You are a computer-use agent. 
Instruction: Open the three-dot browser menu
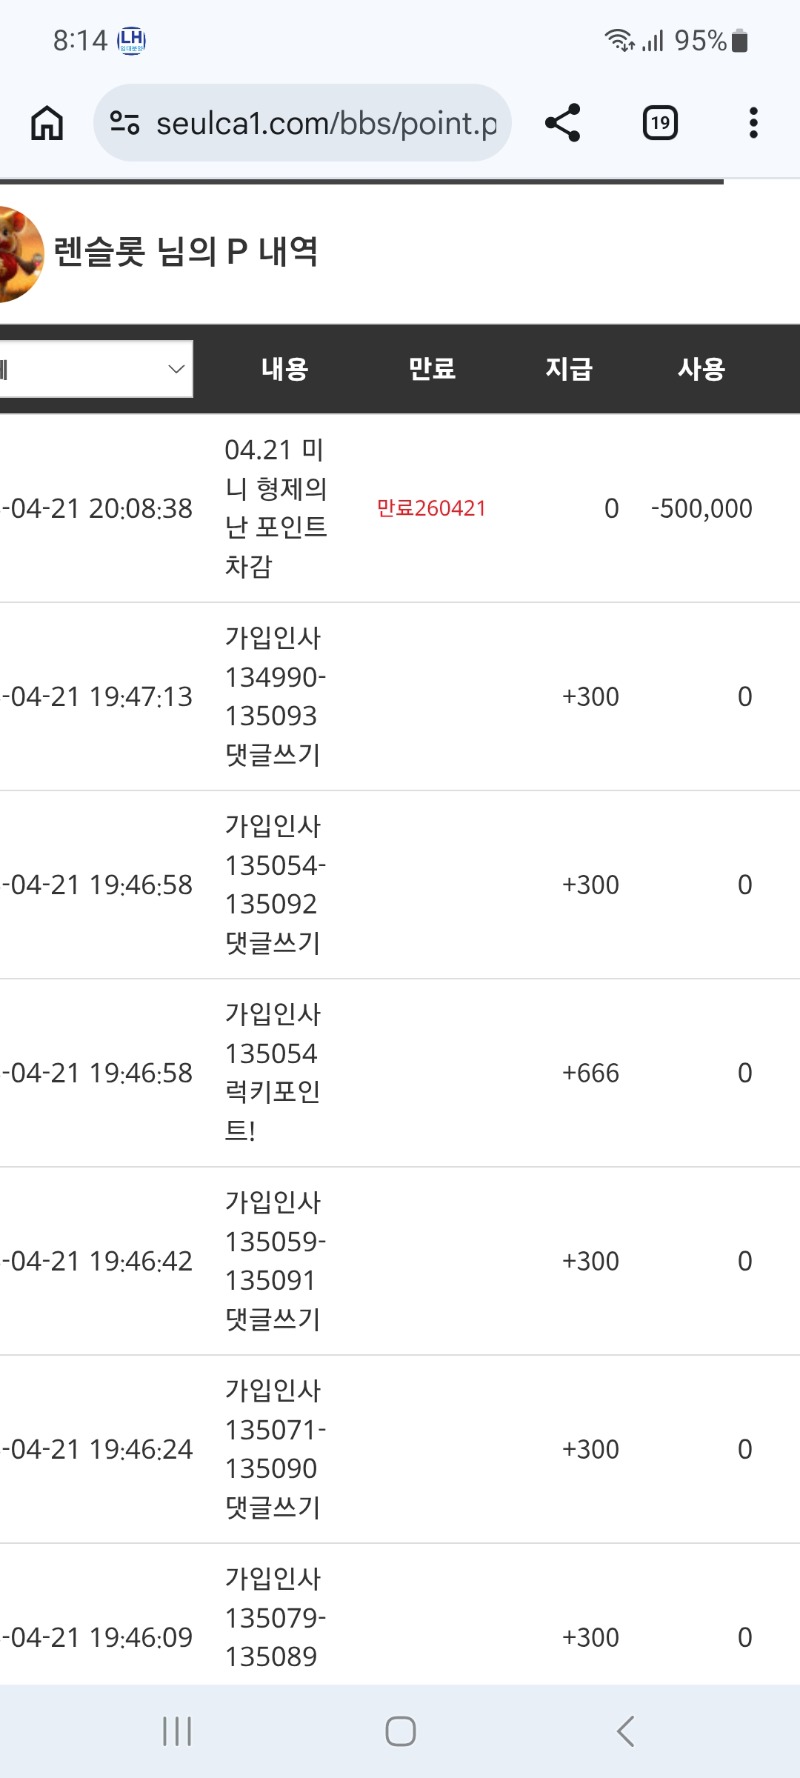(x=753, y=123)
